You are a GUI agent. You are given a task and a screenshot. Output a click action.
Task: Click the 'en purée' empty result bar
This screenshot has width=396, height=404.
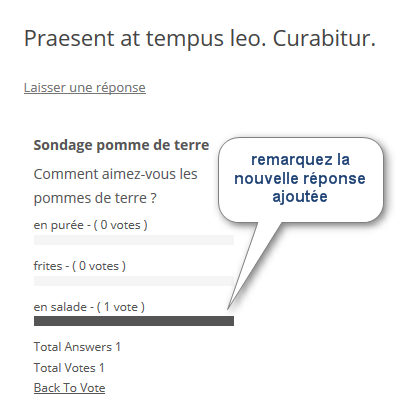point(134,240)
